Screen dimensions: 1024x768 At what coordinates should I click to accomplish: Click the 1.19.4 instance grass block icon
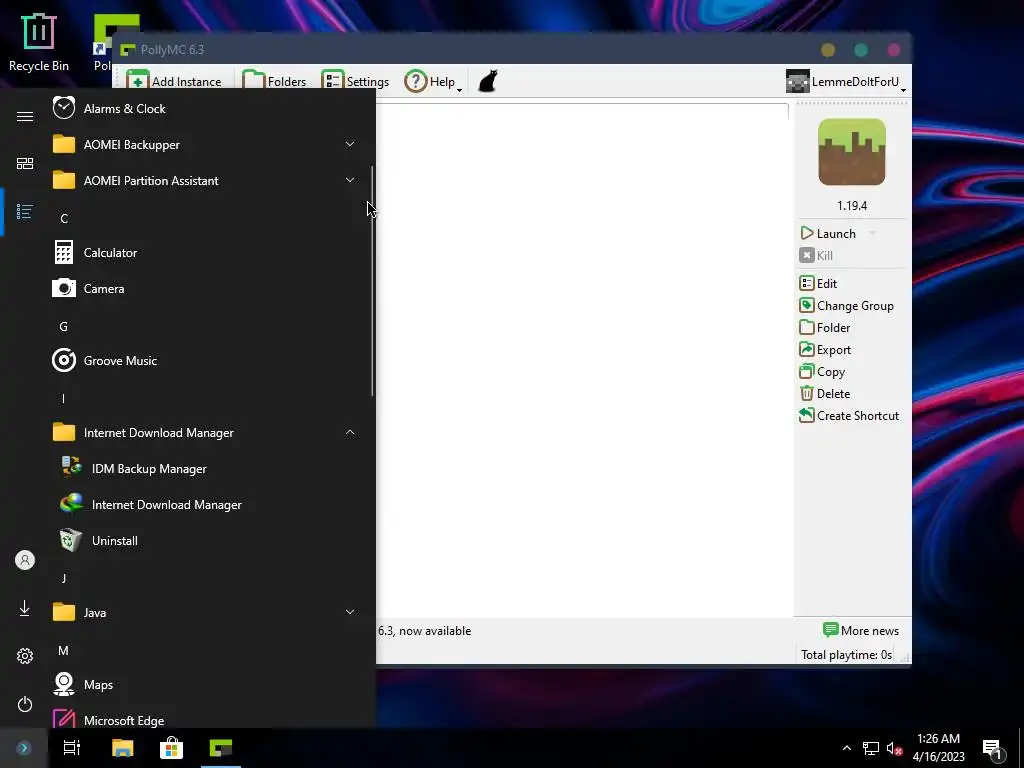(852, 152)
